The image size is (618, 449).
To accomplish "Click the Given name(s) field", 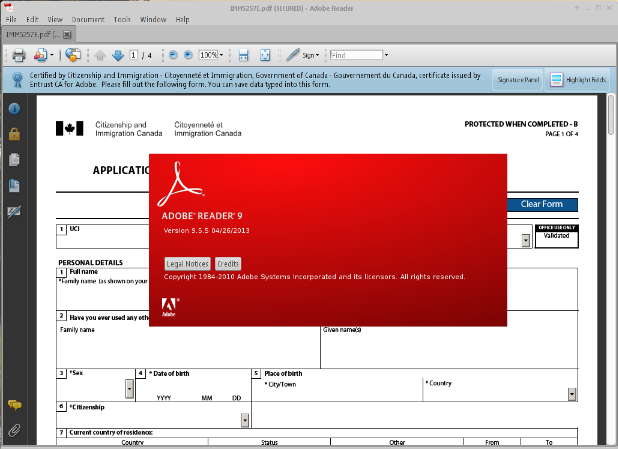I will pyautogui.click(x=449, y=350).
